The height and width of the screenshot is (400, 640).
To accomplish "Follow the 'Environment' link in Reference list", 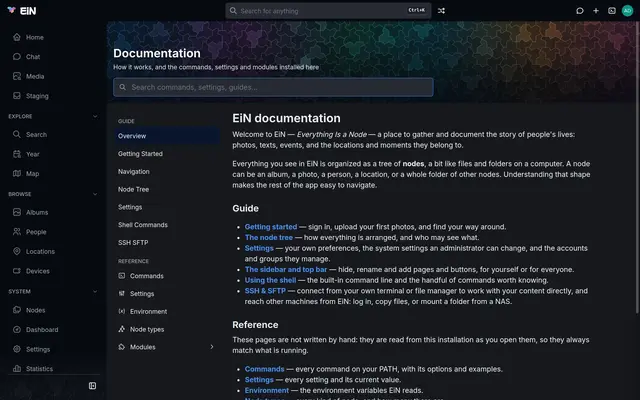I will click(x=267, y=390).
